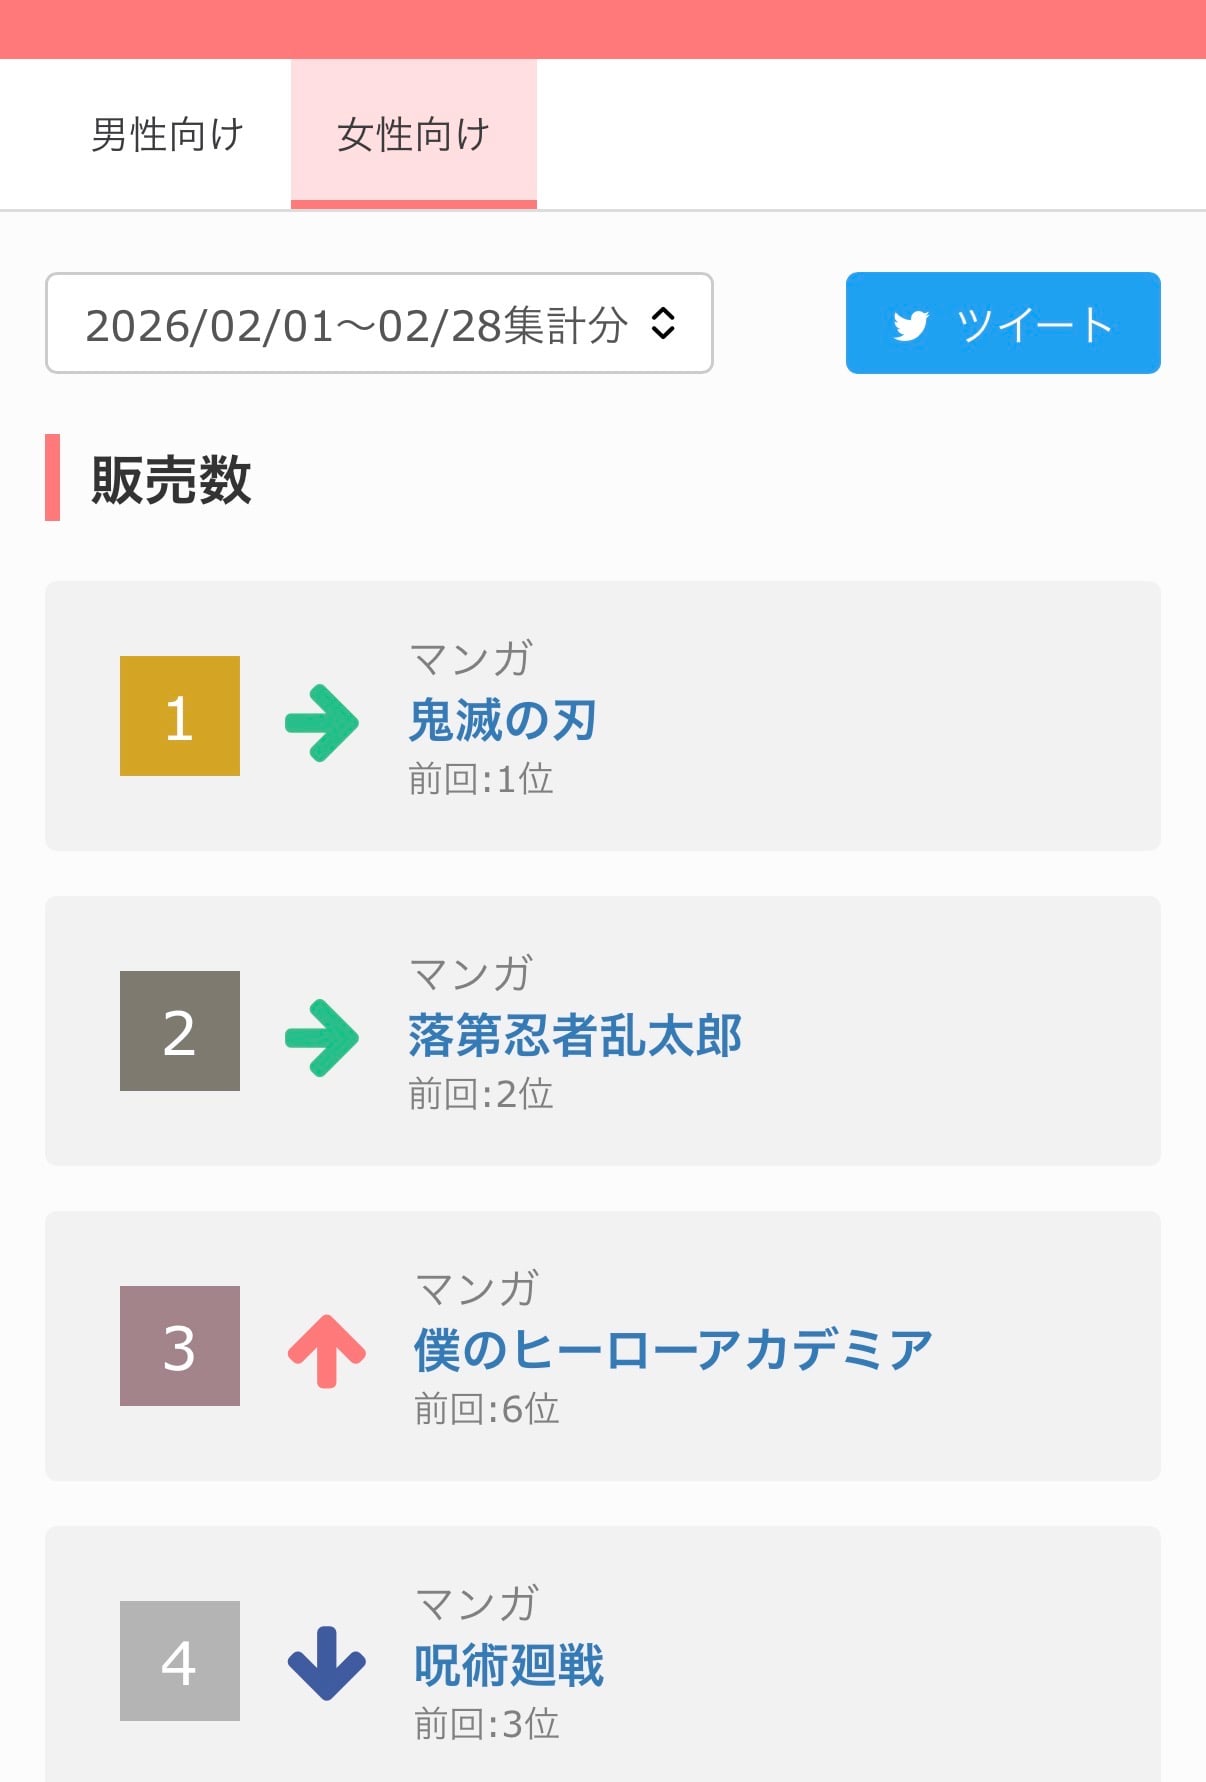Click the 販売数 section heading
Image resolution: width=1206 pixels, height=1782 pixels.
(x=171, y=479)
